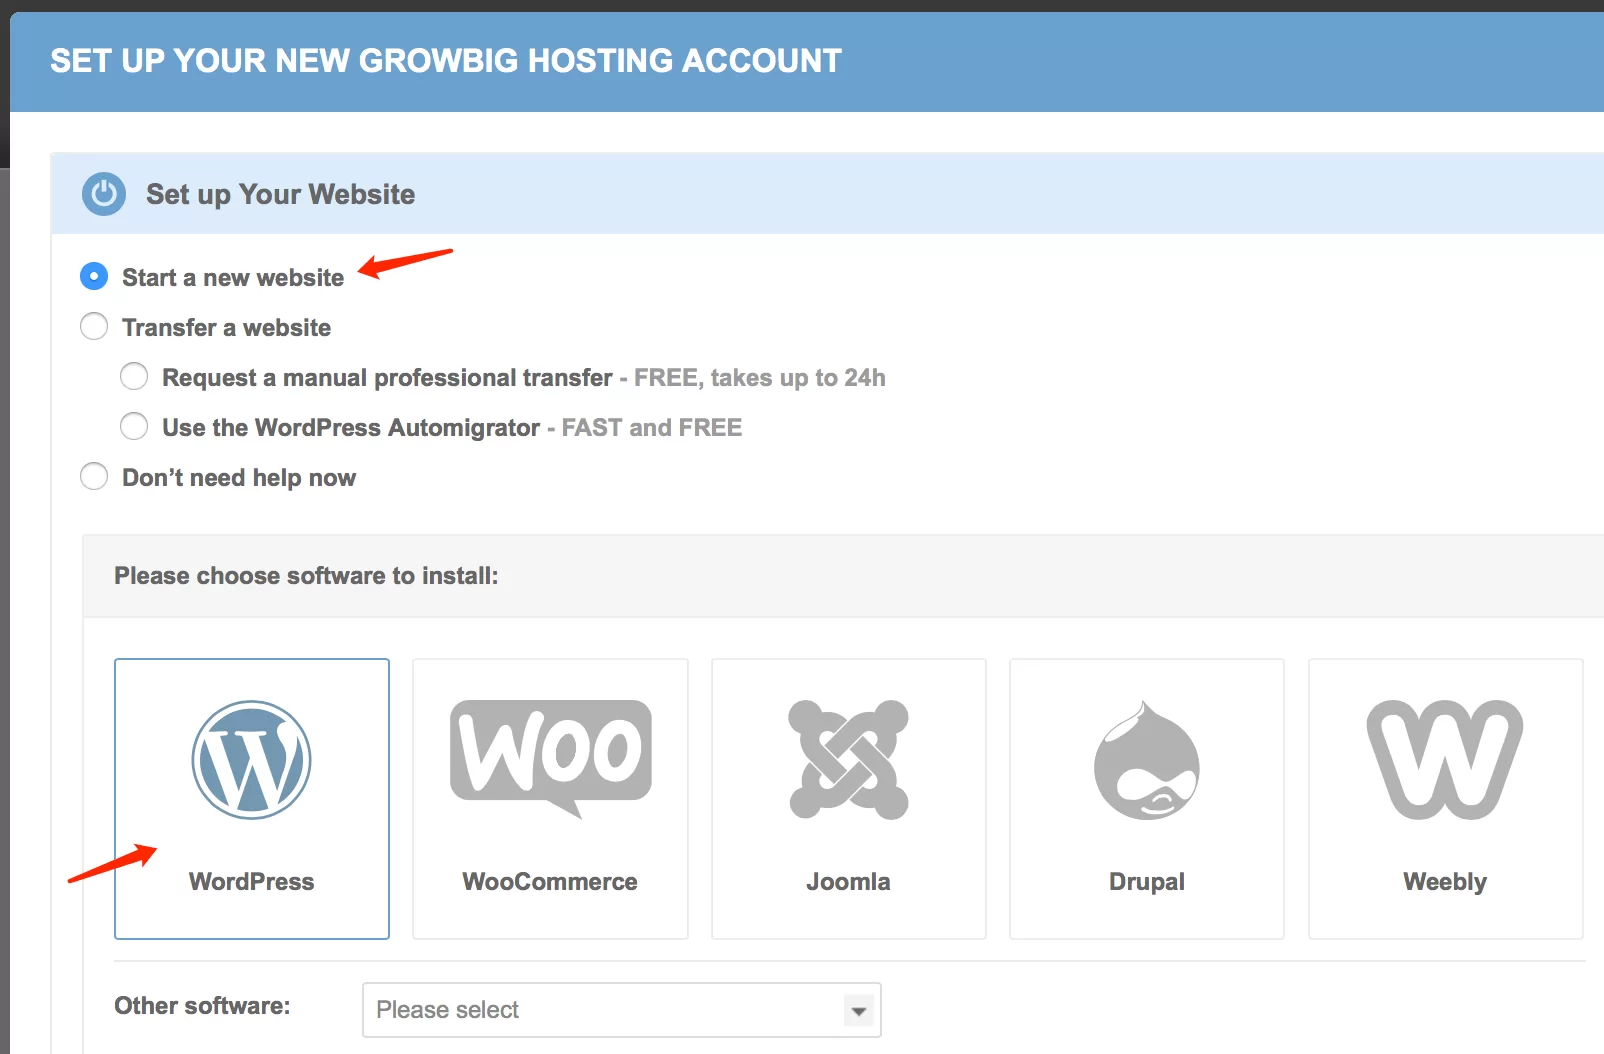1604x1054 pixels.
Task: Click the Set Up Your New GrowBig Hosting Account title
Action: click(x=446, y=61)
